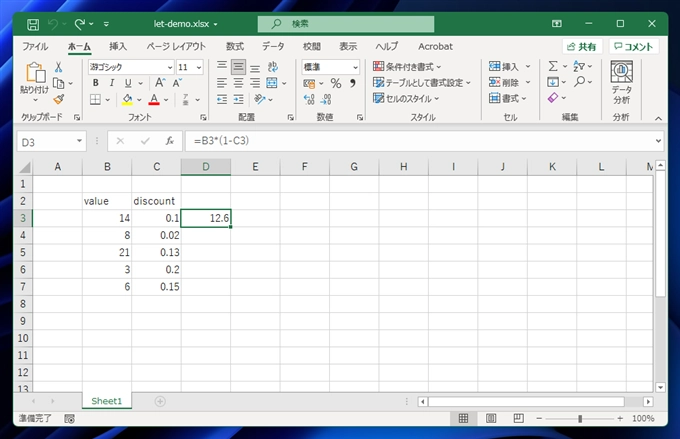680x439 pixels.
Task: Apply comma style format
Action: pos(353,83)
